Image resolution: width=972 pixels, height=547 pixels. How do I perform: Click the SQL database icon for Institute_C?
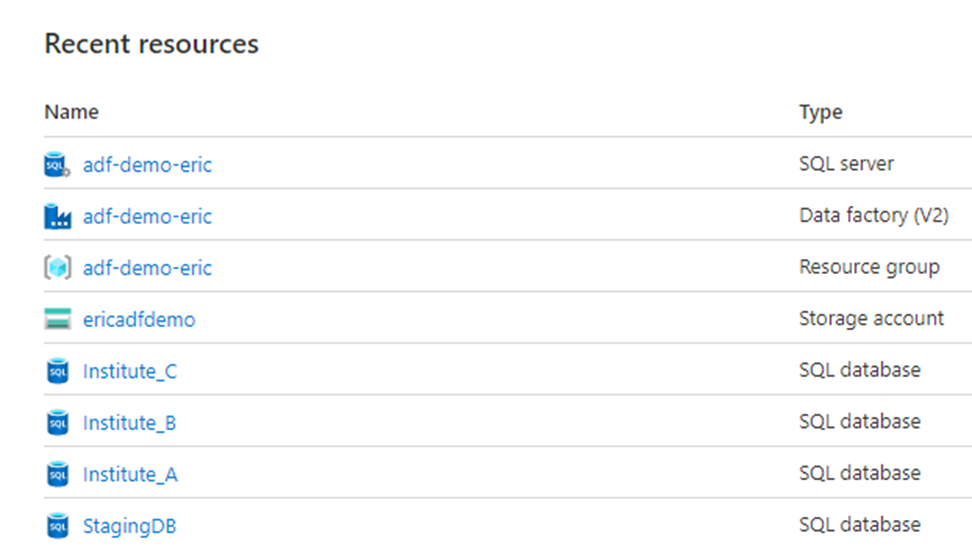(58, 371)
